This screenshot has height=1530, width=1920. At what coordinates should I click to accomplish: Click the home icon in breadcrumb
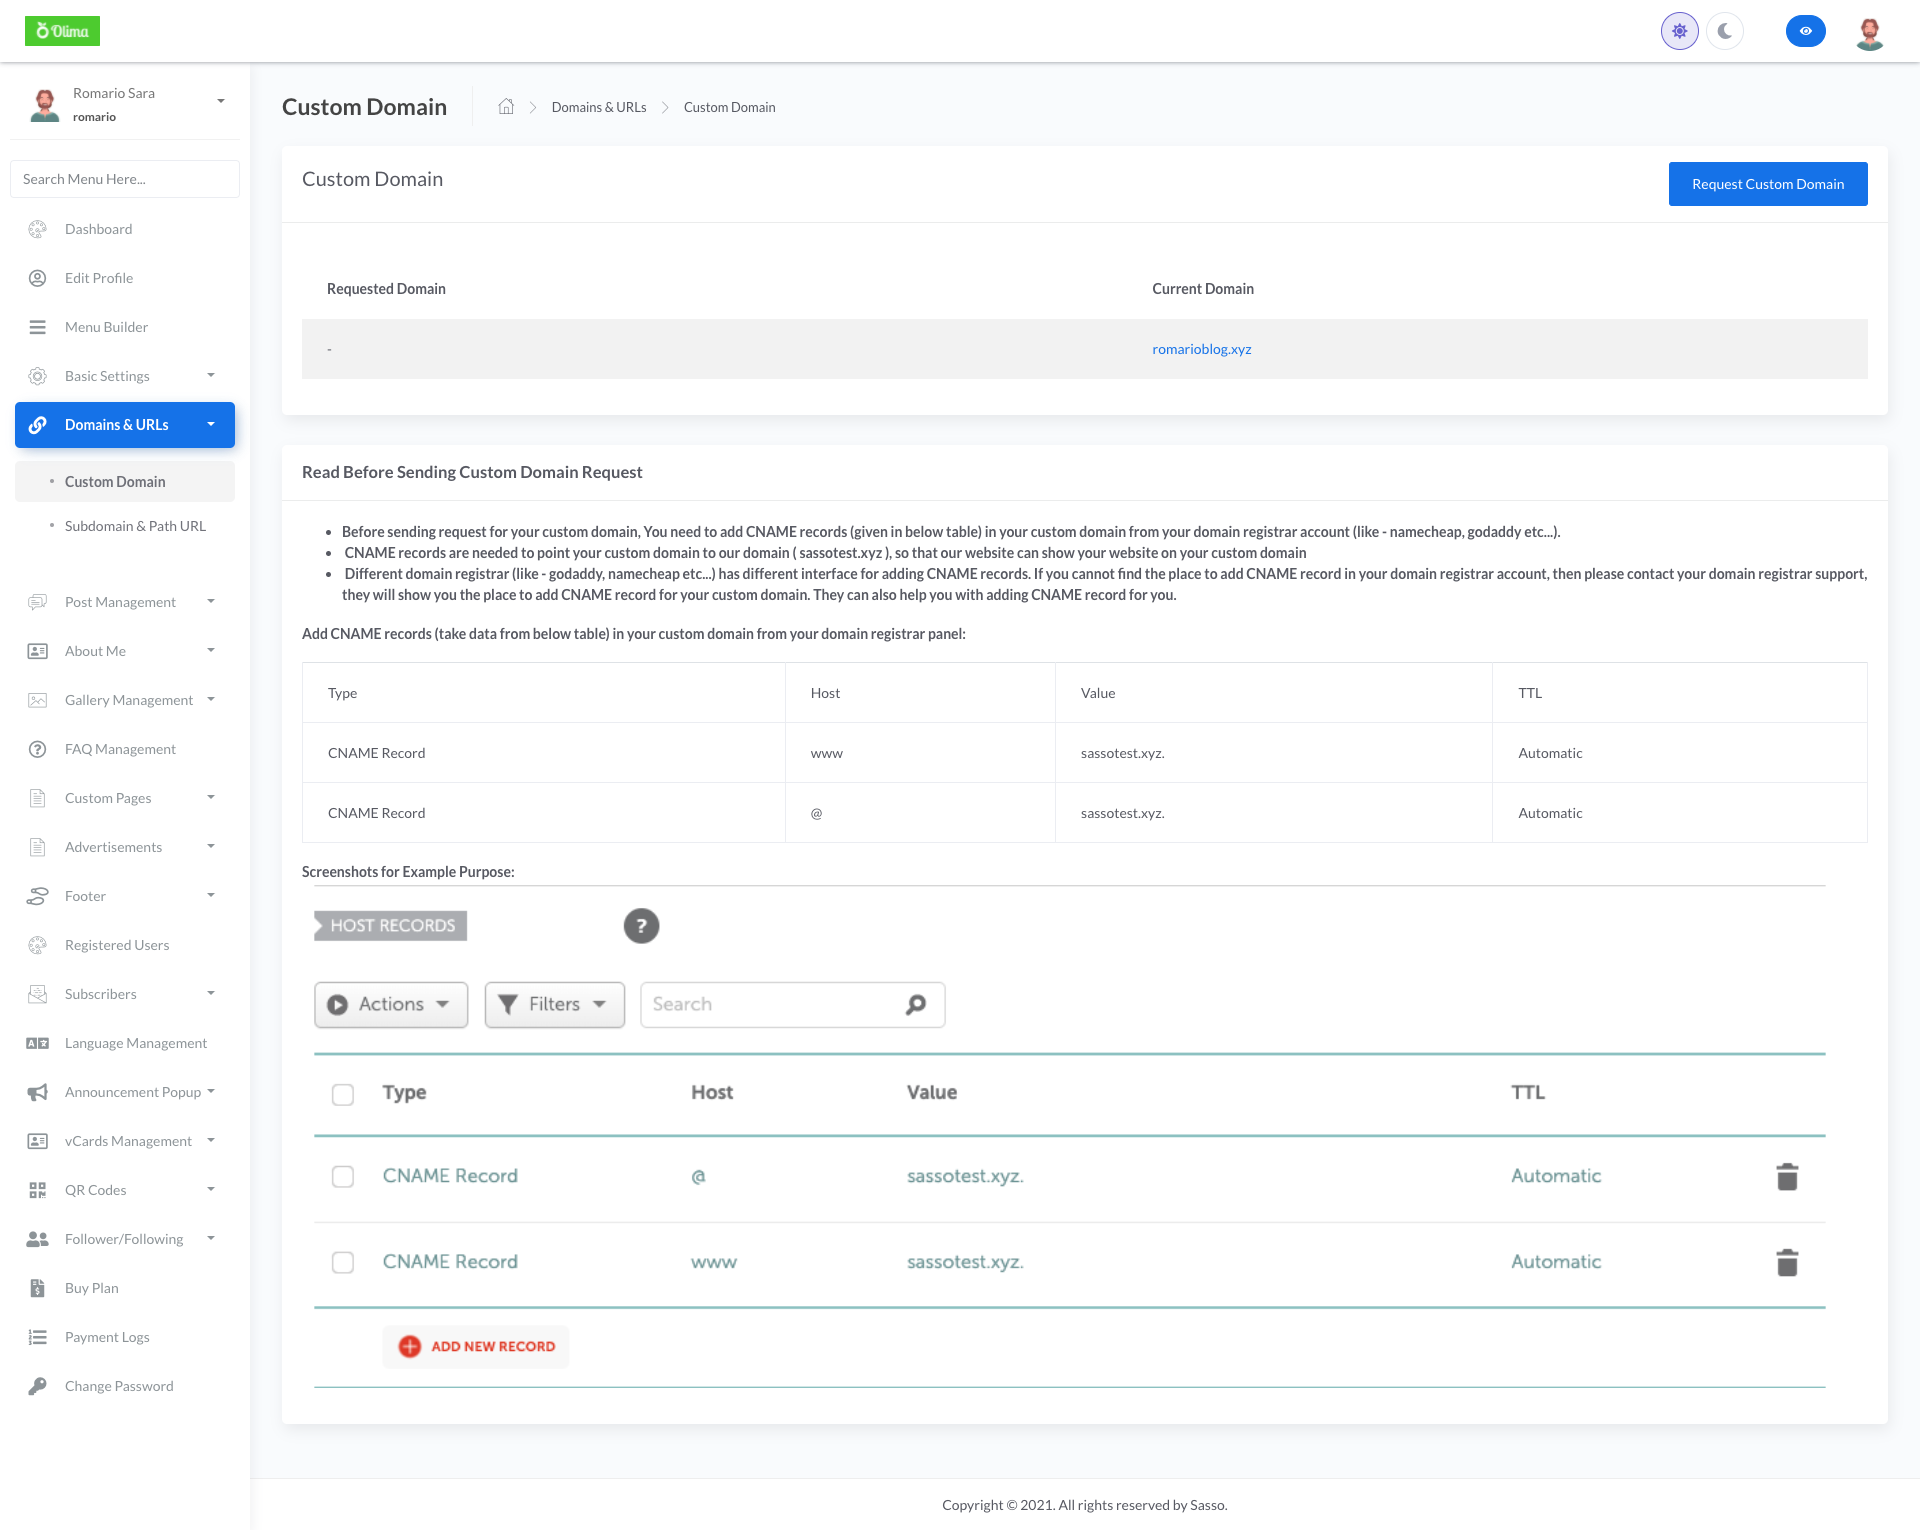pyautogui.click(x=506, y=107)
